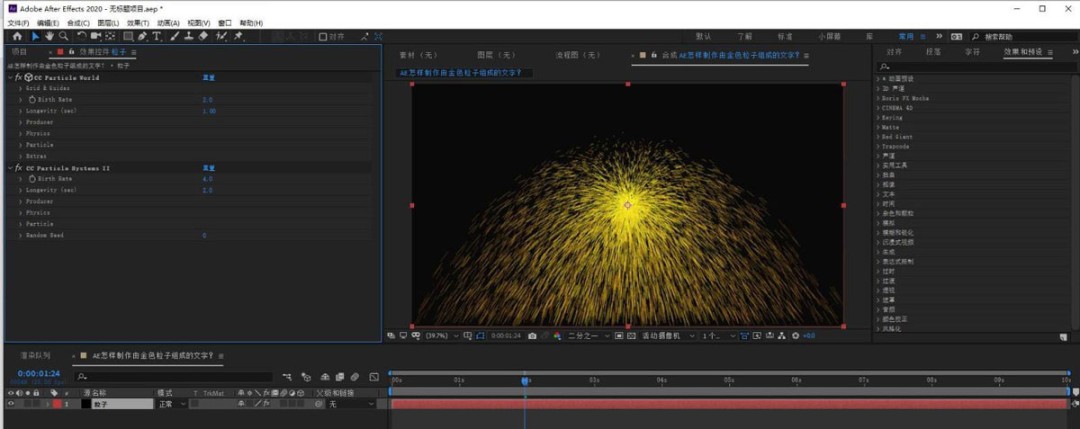Open the 效果(T) menu
This screenshot has height=429, width=1080.
139,22
